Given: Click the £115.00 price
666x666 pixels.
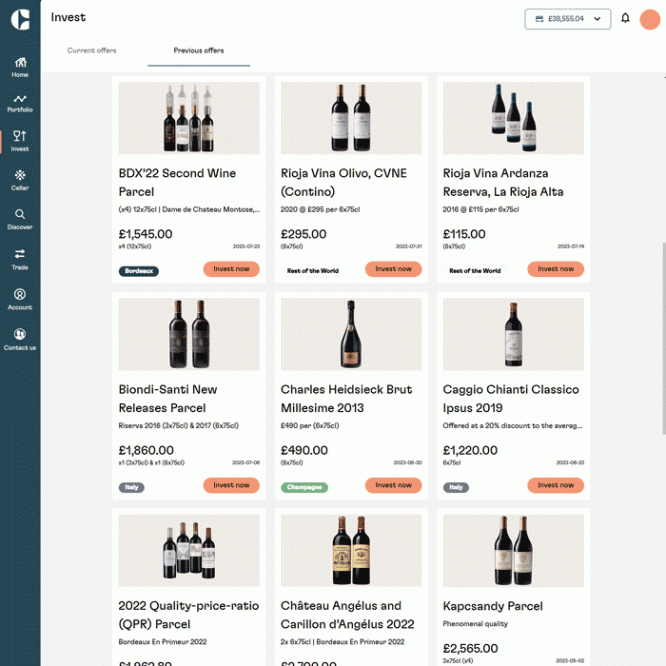Looking at the screenshot, I should pyautogui.click(x=464, y=234).
